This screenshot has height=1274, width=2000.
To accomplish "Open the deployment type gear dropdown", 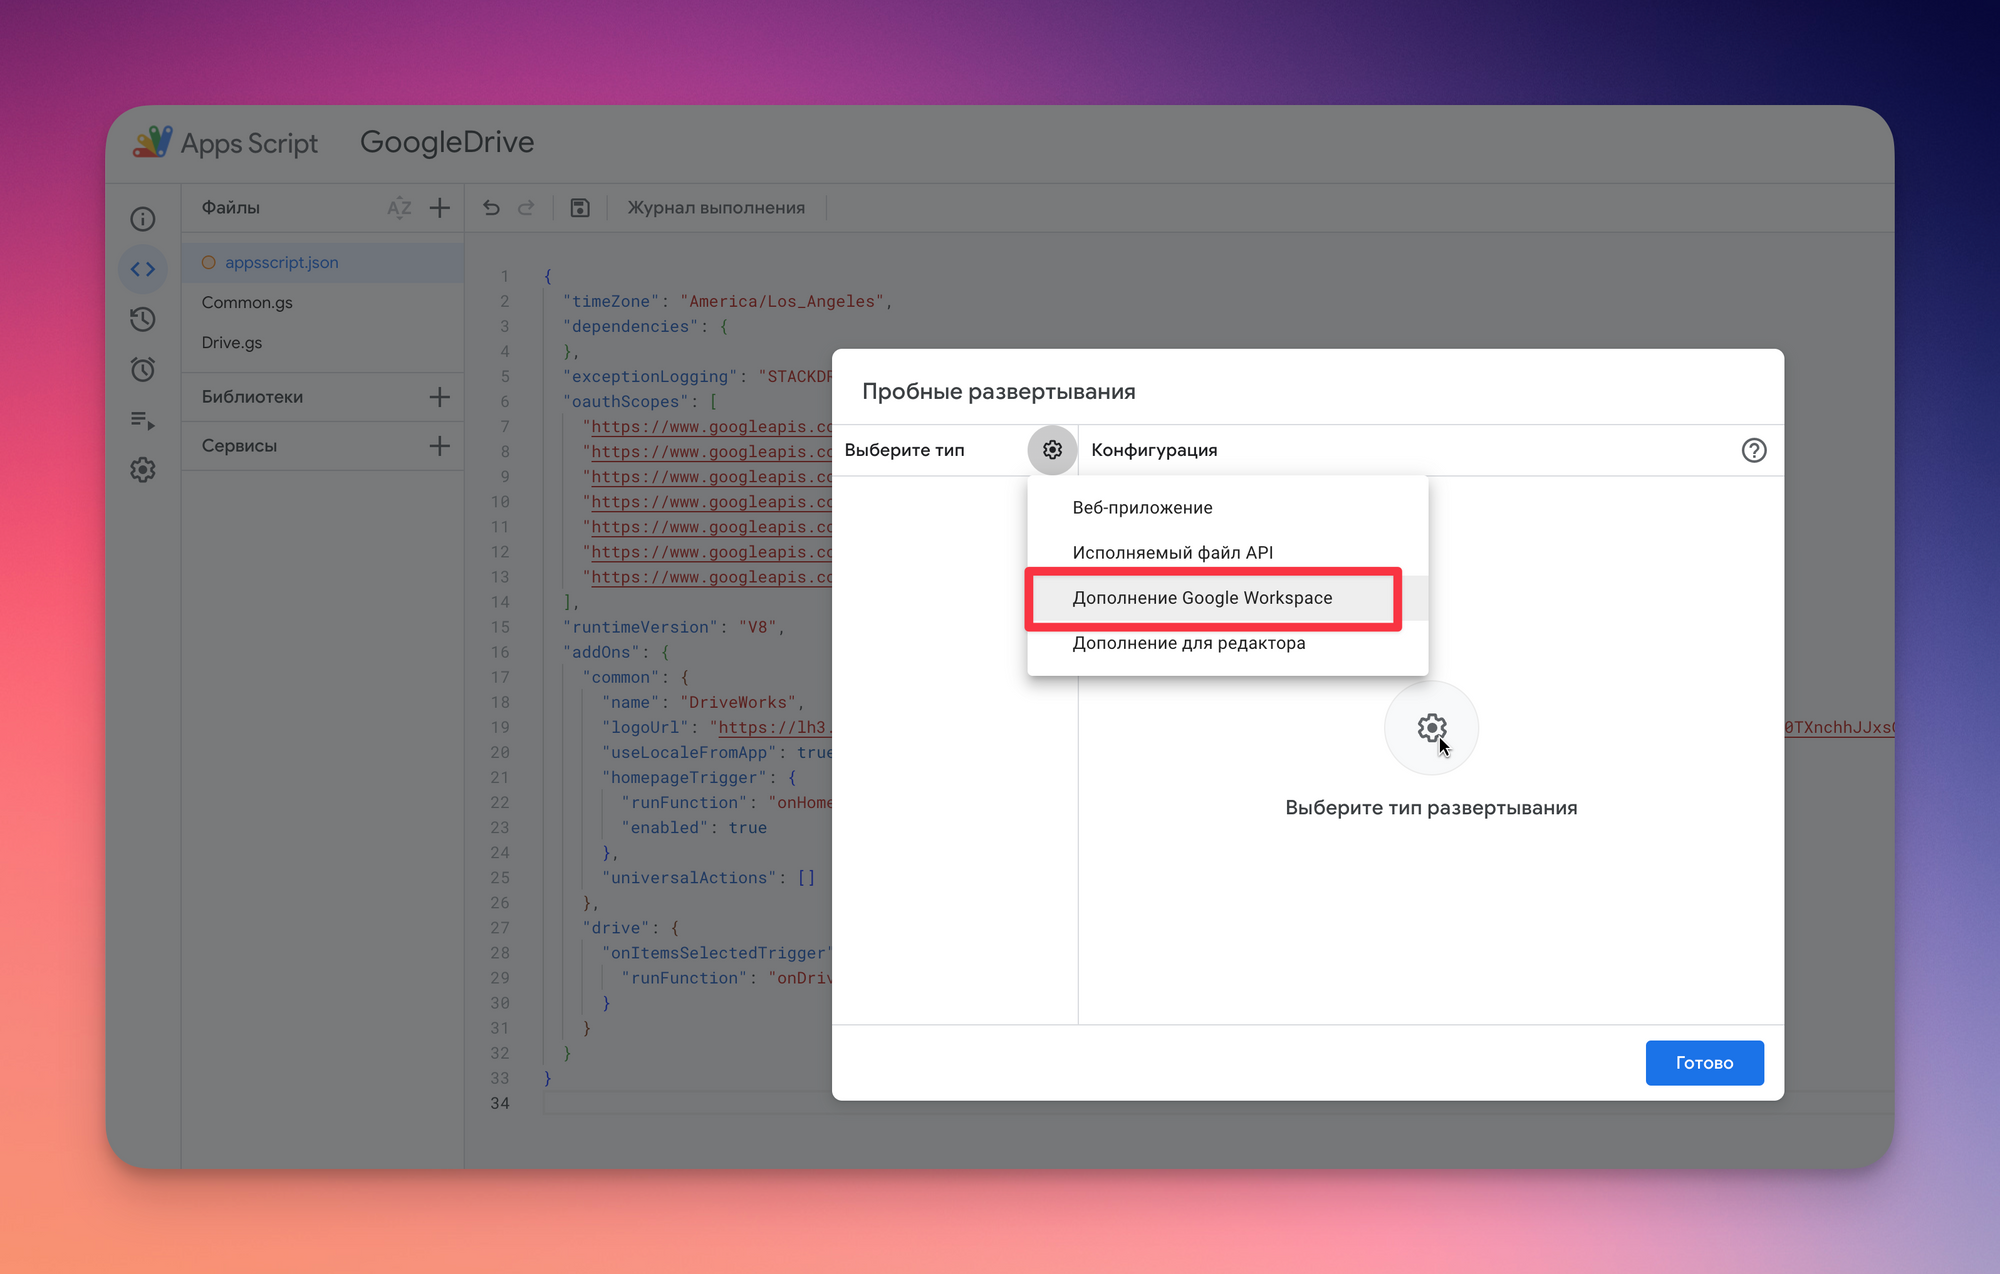I will pyautogui.click(x=1052, y=450).
